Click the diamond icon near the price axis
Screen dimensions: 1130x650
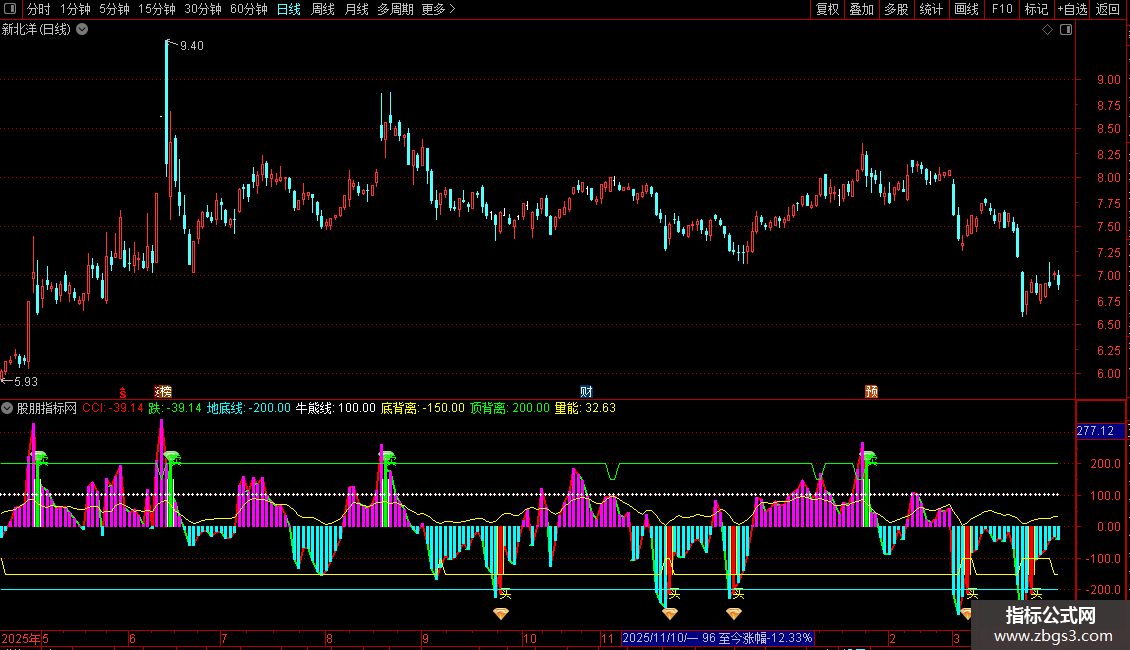click(1047, 30)
